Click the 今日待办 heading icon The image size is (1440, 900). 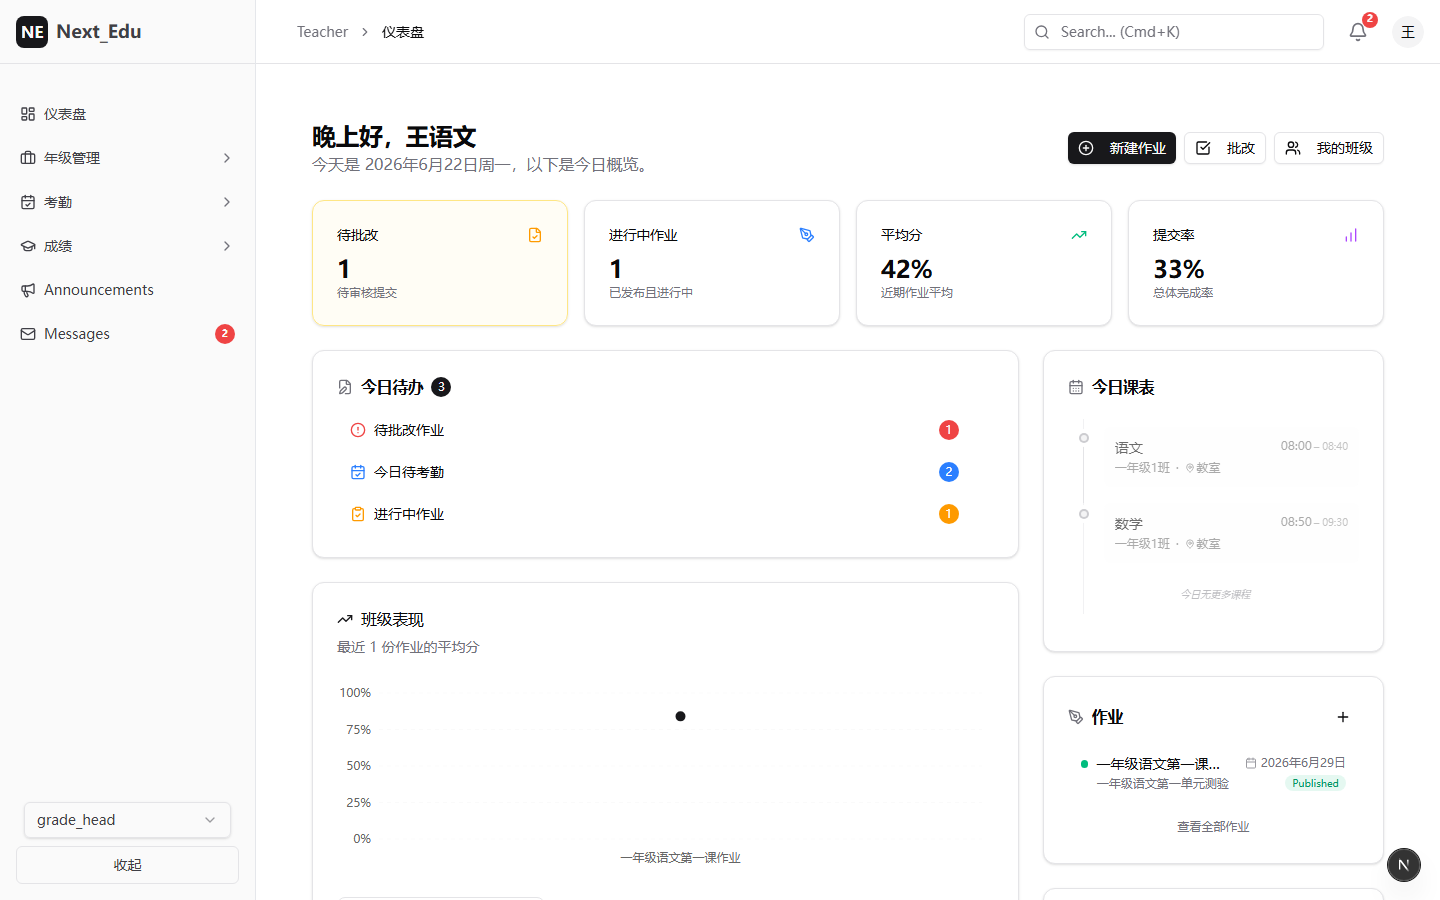pyautogui.click(x=345, y=387)
